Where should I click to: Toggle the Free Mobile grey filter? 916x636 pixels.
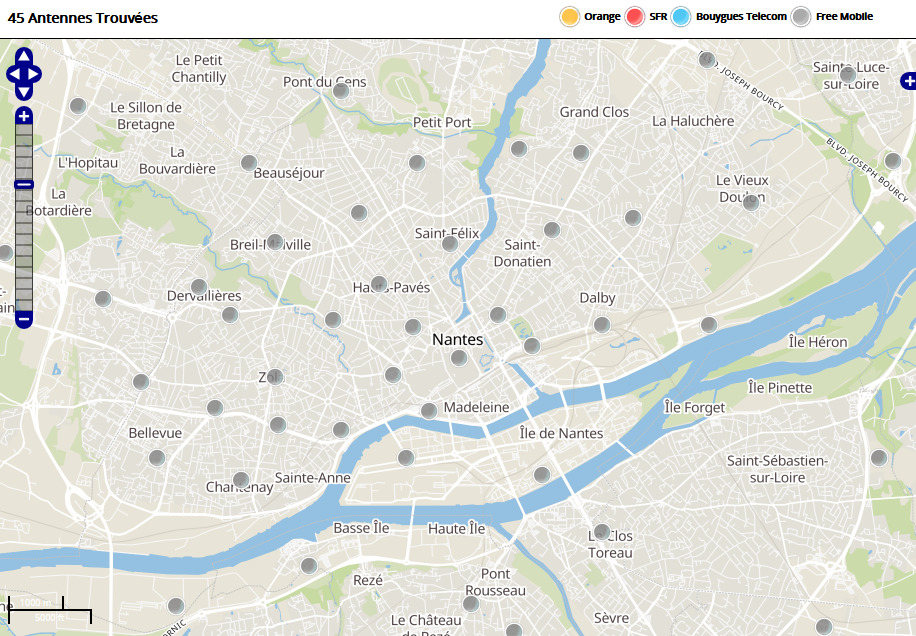click(x=801, y=17)
